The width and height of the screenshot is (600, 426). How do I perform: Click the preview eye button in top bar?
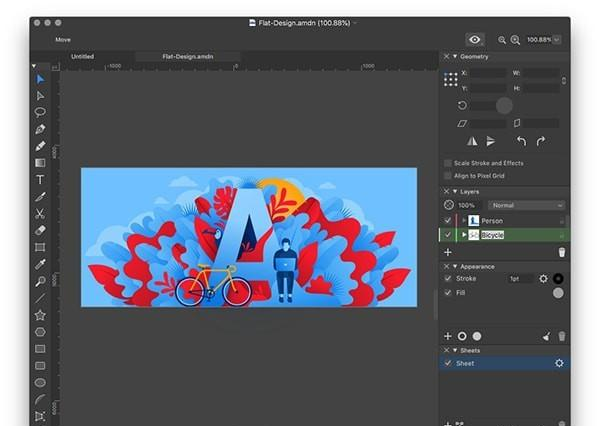tap(475, 40)
